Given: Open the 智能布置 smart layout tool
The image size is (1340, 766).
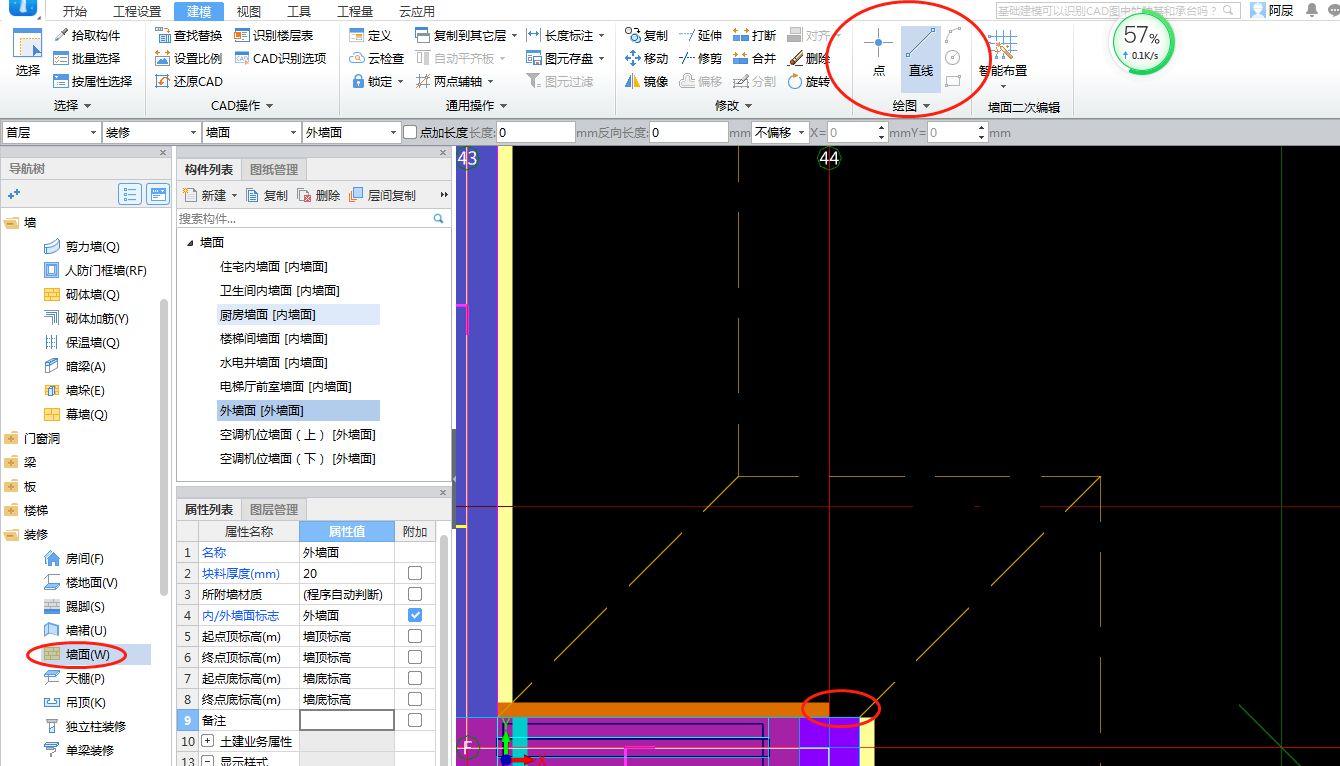Looking at the screenshot, I should (x=1002, y=56).
